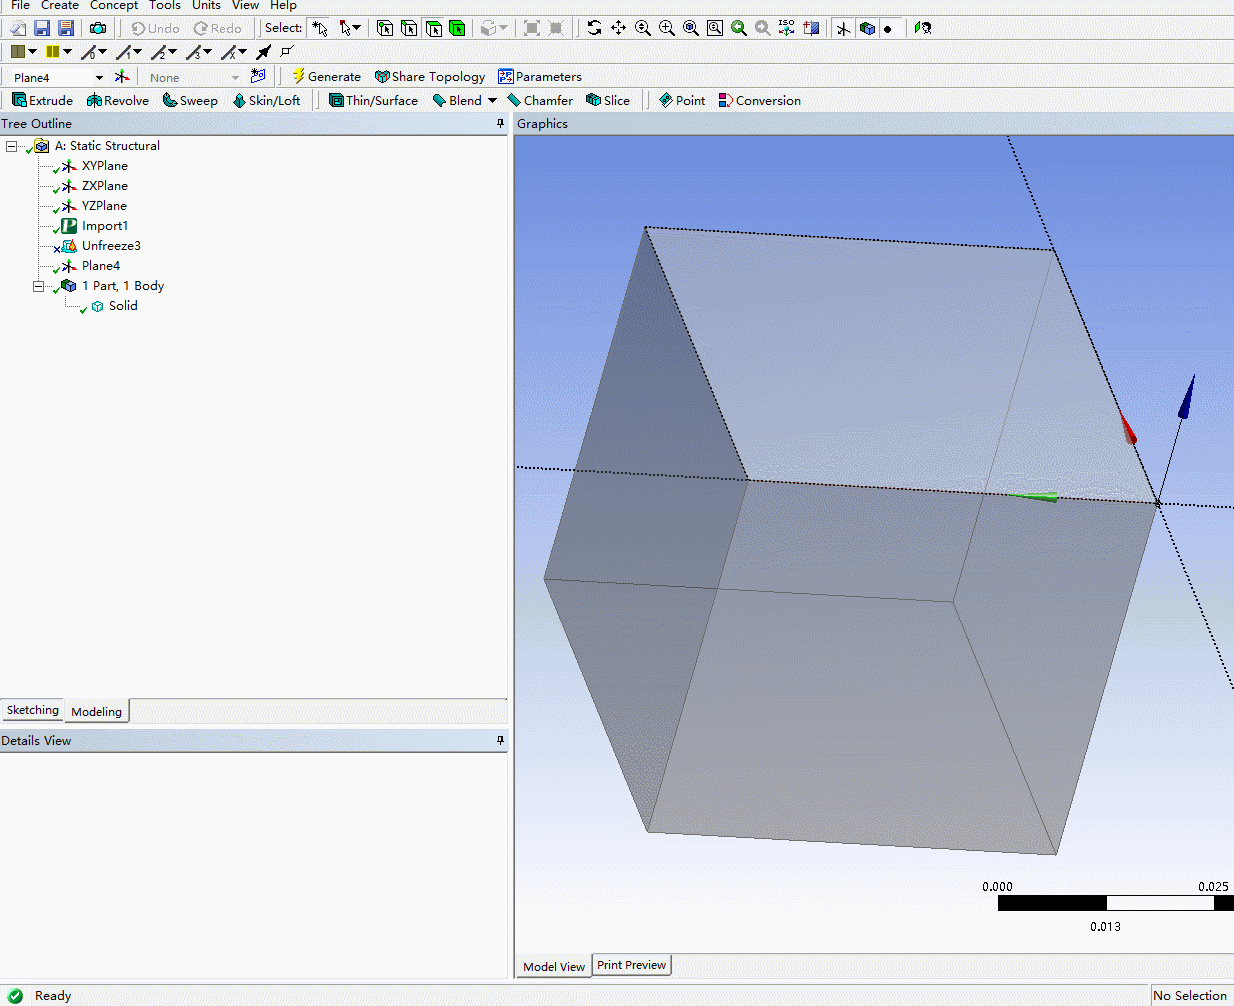Open the Blend dropdown arrow
The width and height of the screenshot is (1234, 1006).
point(493,100)
